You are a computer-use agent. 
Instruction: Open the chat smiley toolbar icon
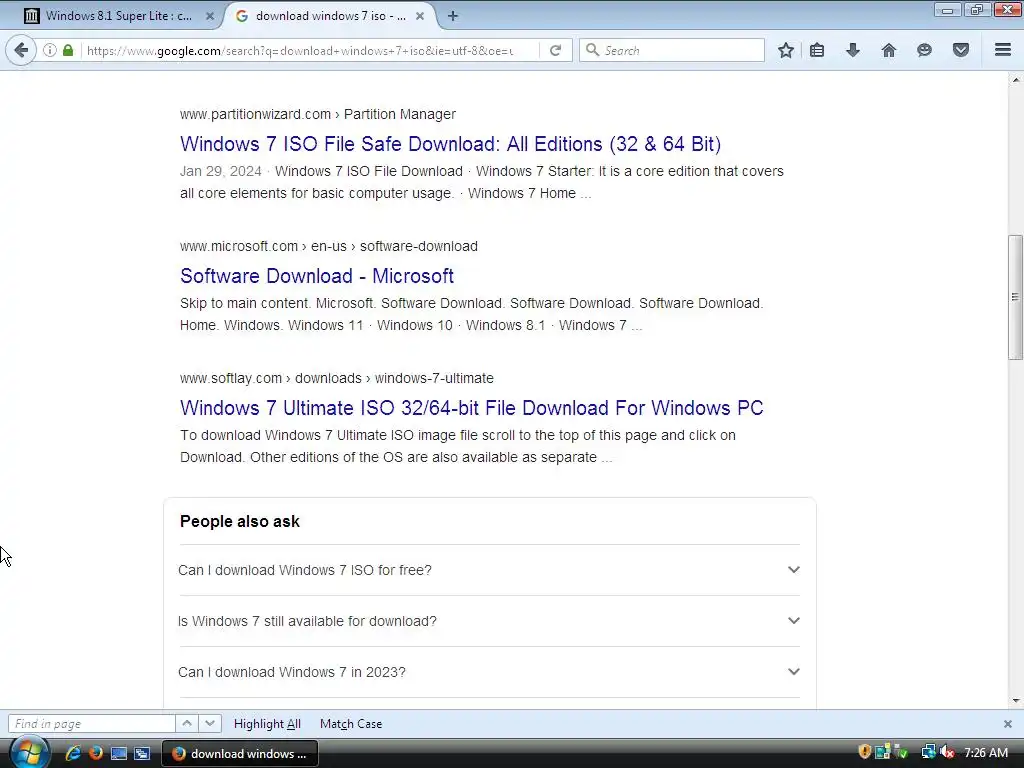coord(924,50)
